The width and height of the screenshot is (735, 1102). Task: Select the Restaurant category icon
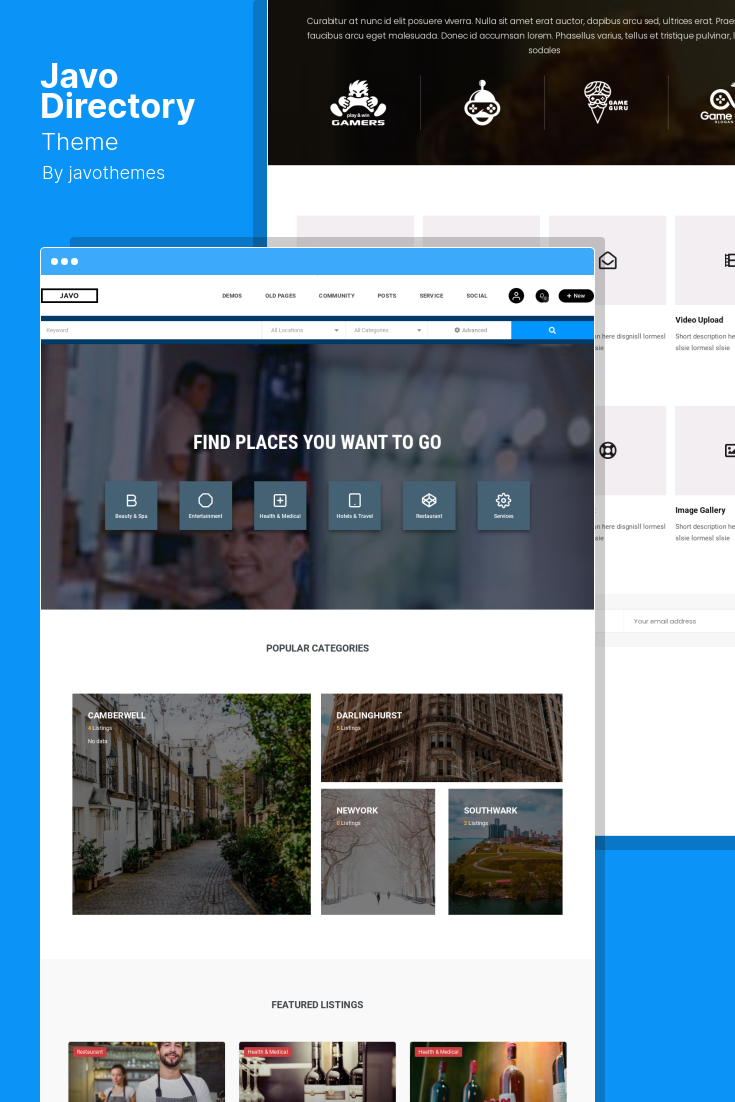click(x=429, y=505)
